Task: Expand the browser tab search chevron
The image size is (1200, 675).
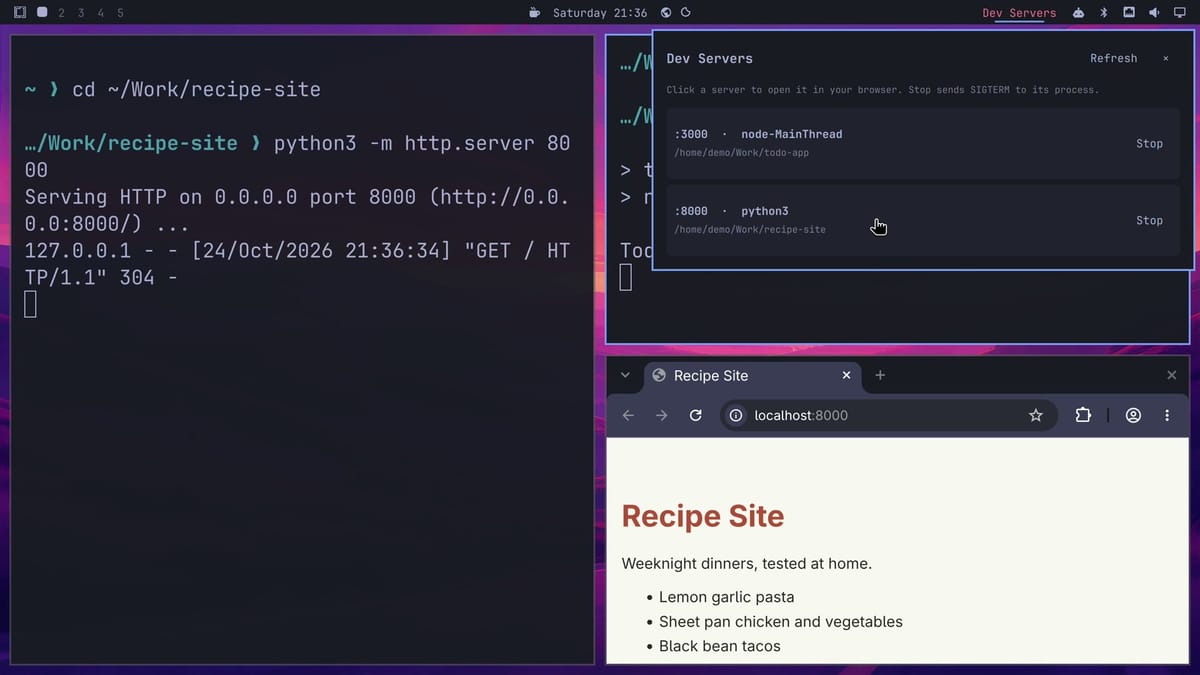Action: click(x=625, y=375)
